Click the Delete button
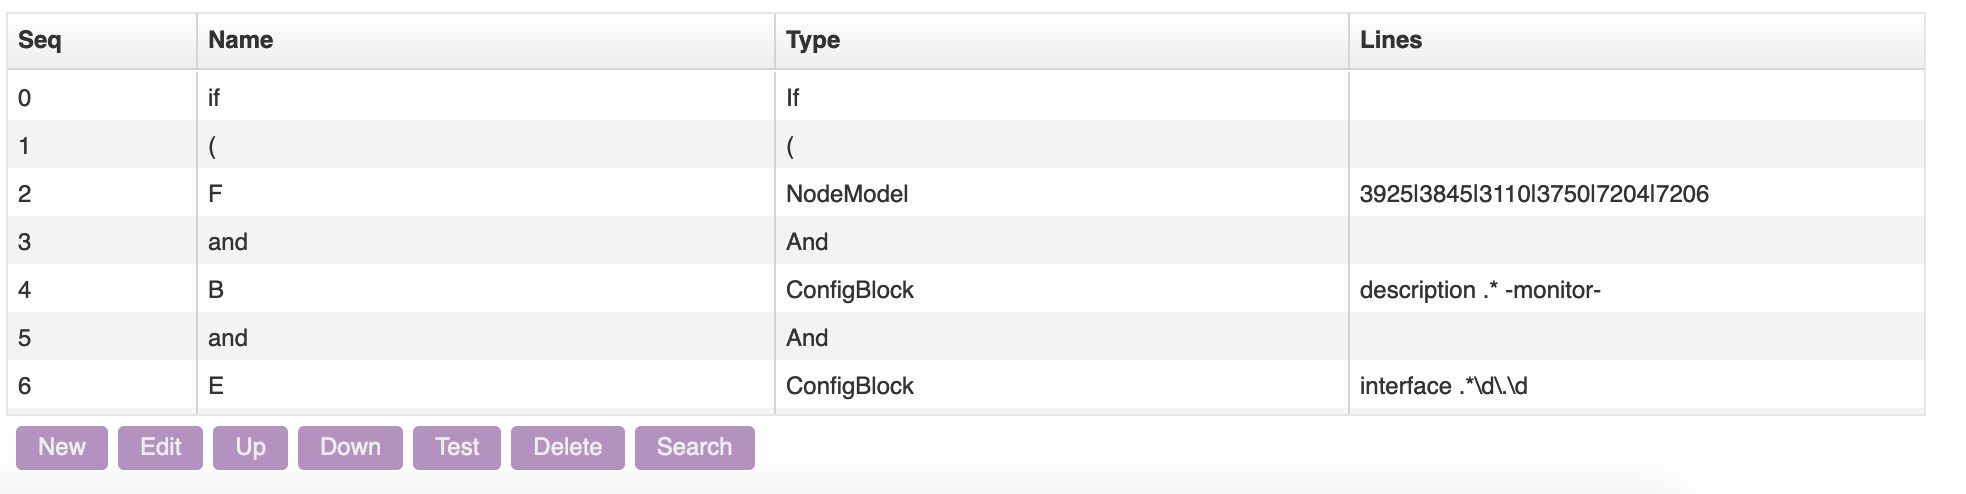Image resolution: width=1966 pixels, height=494 pixels. click(567, 447)
